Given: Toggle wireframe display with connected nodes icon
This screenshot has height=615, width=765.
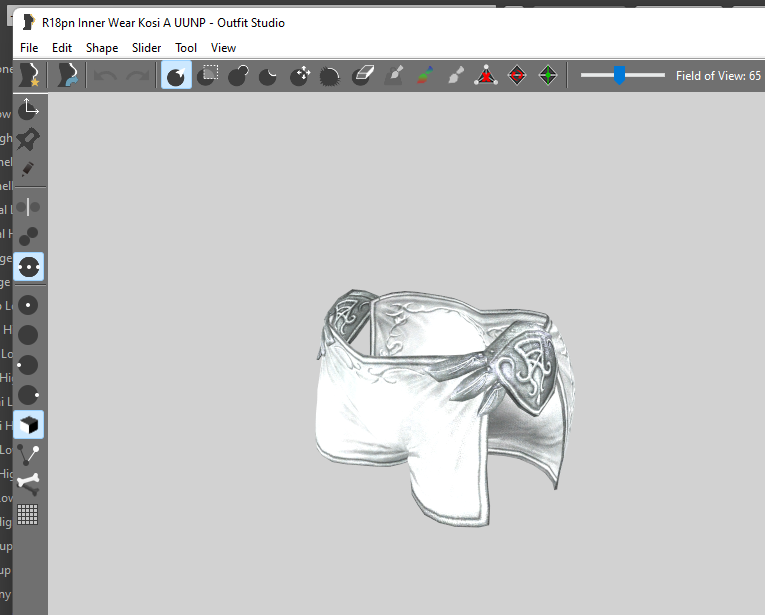Looking at the screenshot, I should [x=28, y=455].
